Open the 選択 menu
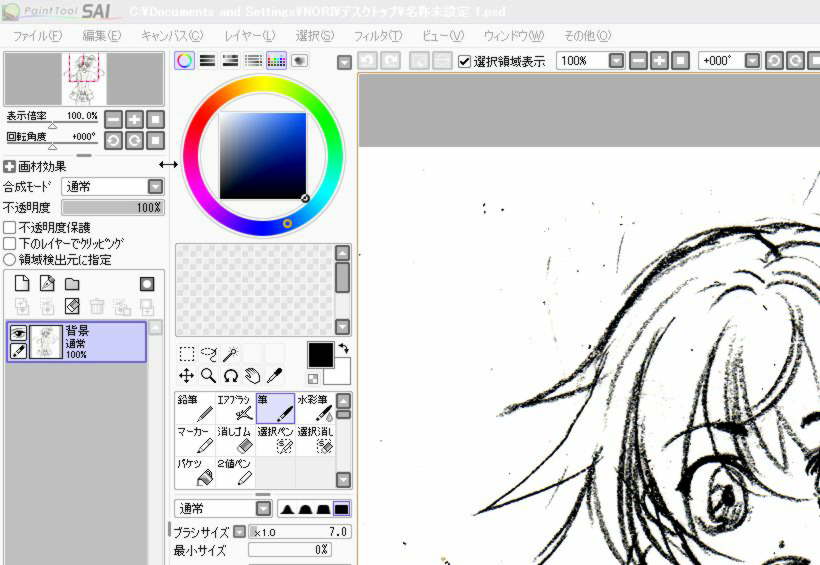Screen dimensions: 820x565 [315, 36]
